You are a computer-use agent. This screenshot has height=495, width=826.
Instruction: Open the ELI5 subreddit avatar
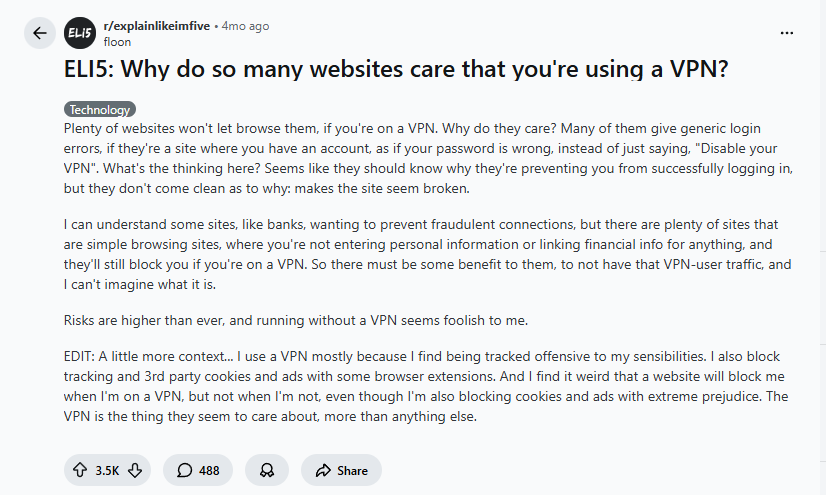80,34
